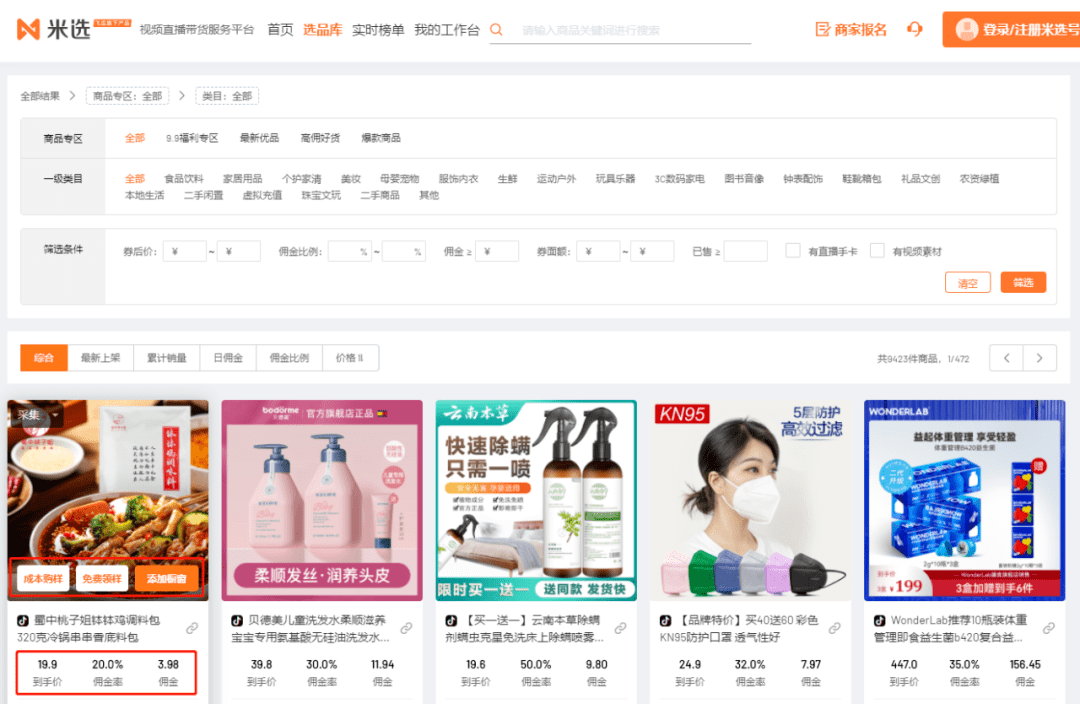Click the 筛选 button
This screenshot has height=704, width=1080.
(x=1024, y=282)
